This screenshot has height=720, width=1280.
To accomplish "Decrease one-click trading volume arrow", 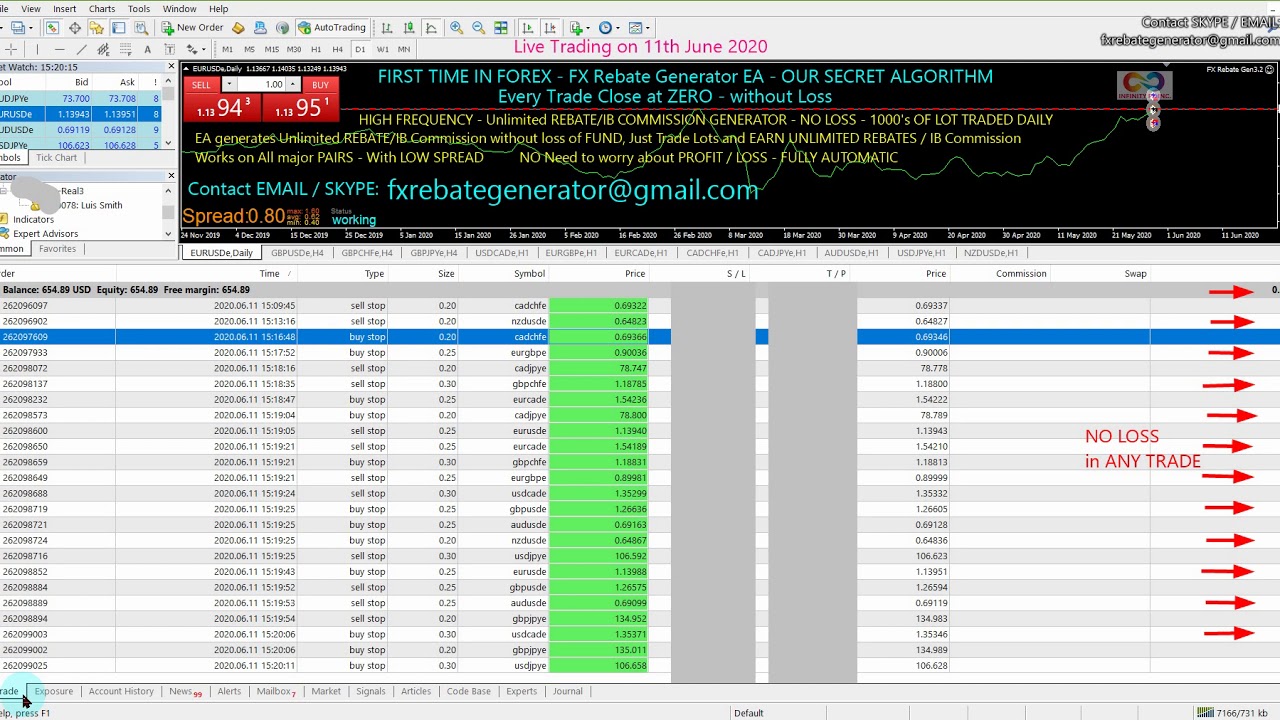I will (229, 85).
